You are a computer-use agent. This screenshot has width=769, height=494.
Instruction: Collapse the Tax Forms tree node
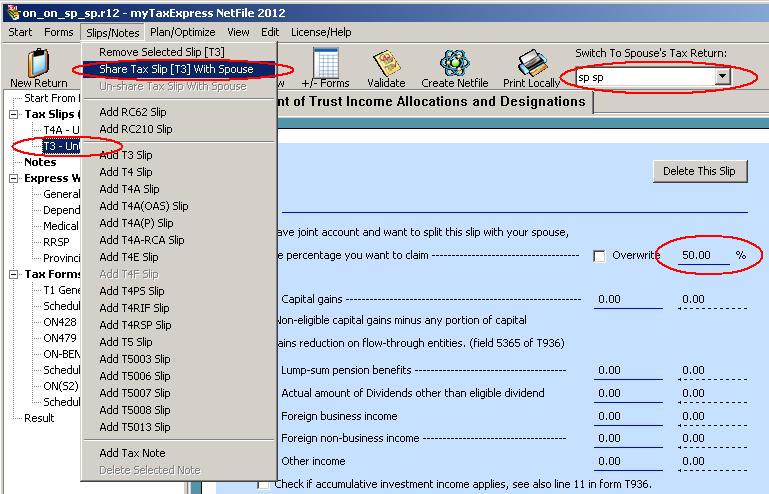click(14, 274)
